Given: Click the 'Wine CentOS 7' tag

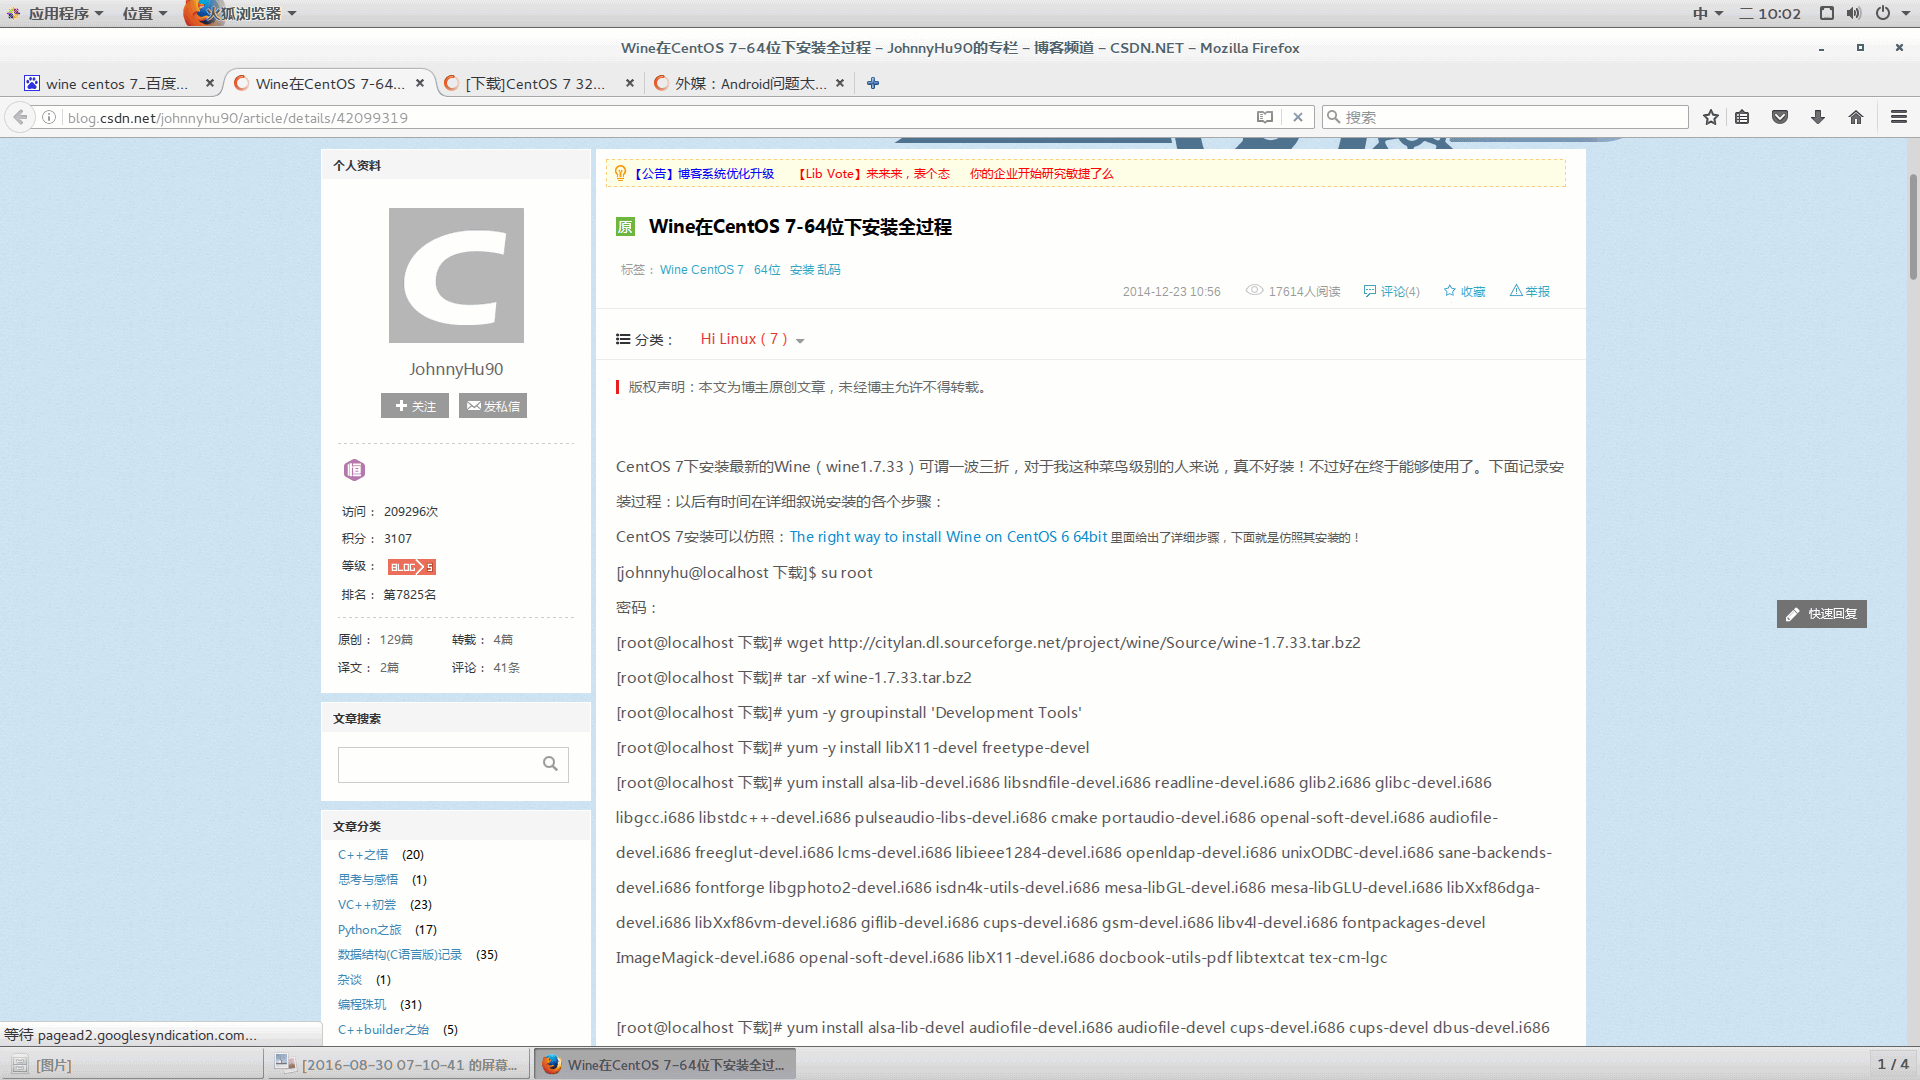Looking at the screenshot, I should (x=701, y=269).
